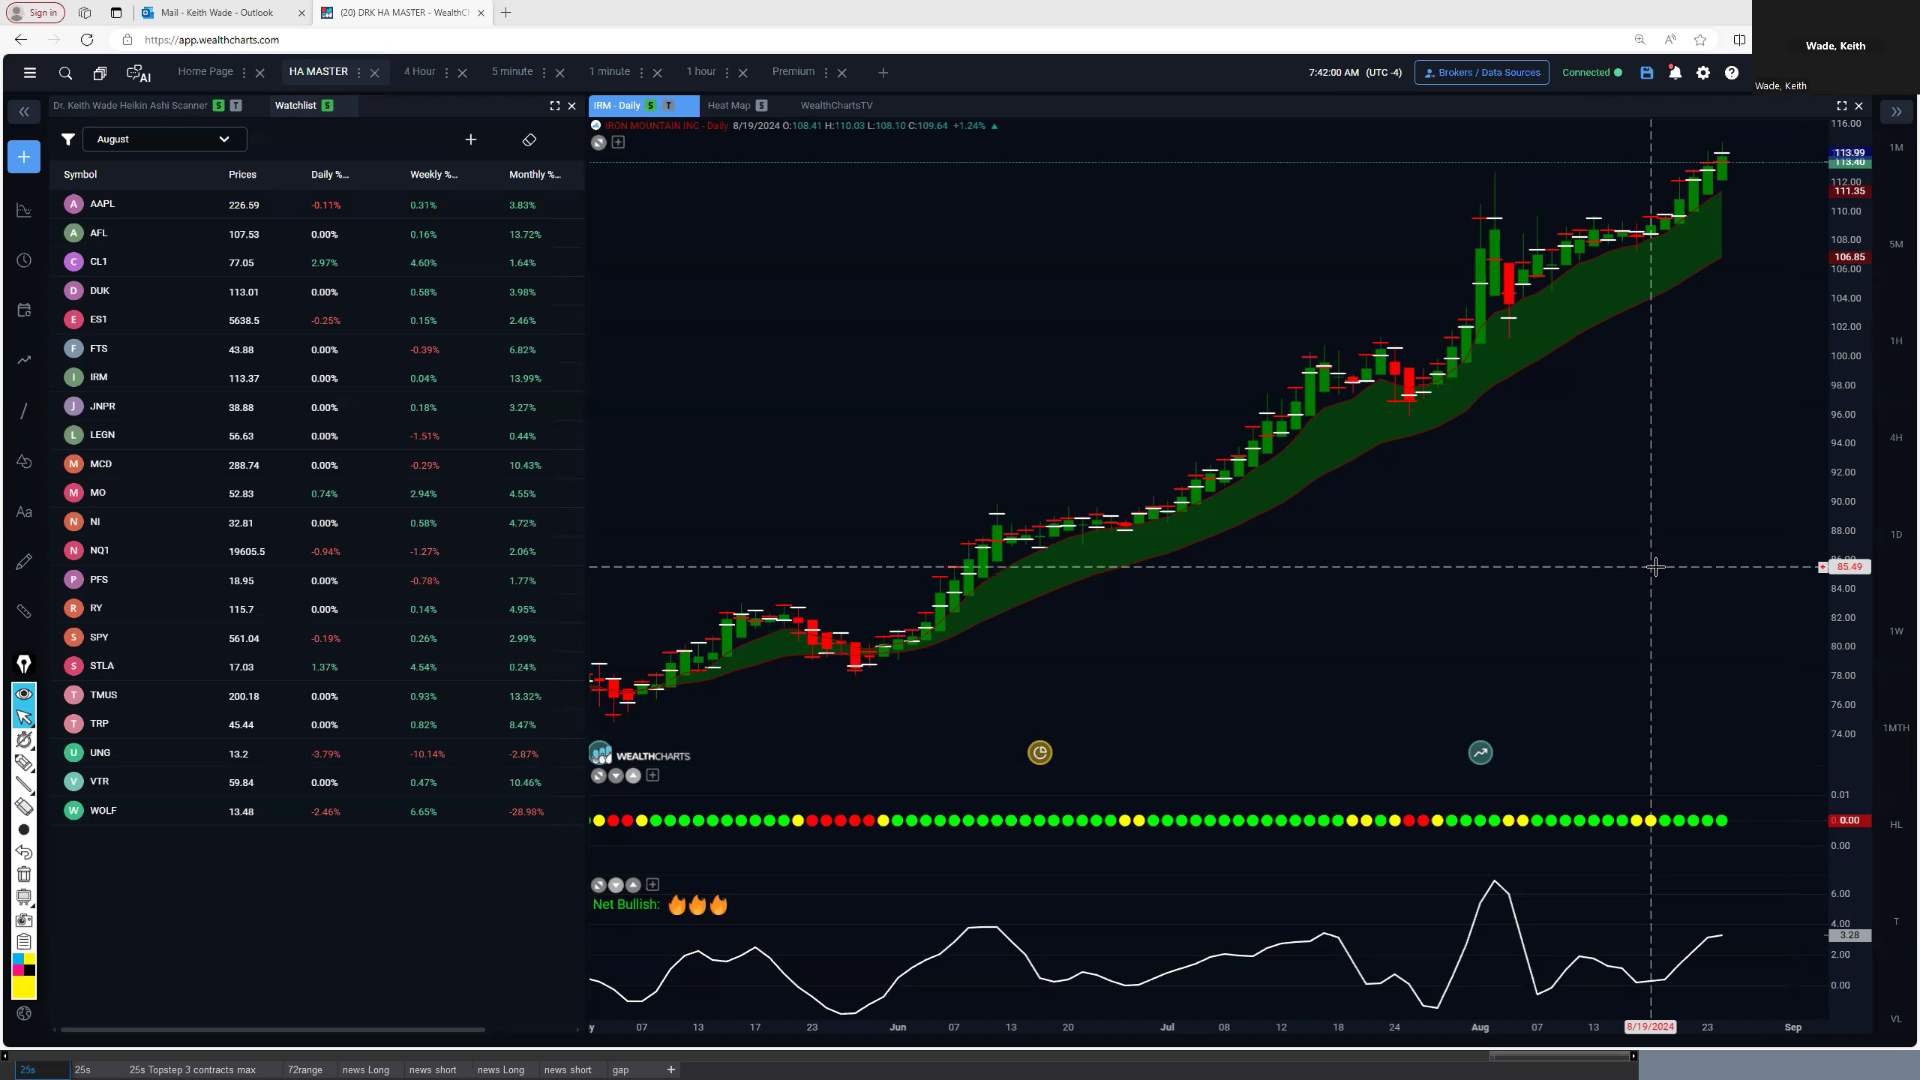The image size is (1920, 1080).
Task: Select the price tag label tool
Action: pyautogui.click(x=24, y=763)
